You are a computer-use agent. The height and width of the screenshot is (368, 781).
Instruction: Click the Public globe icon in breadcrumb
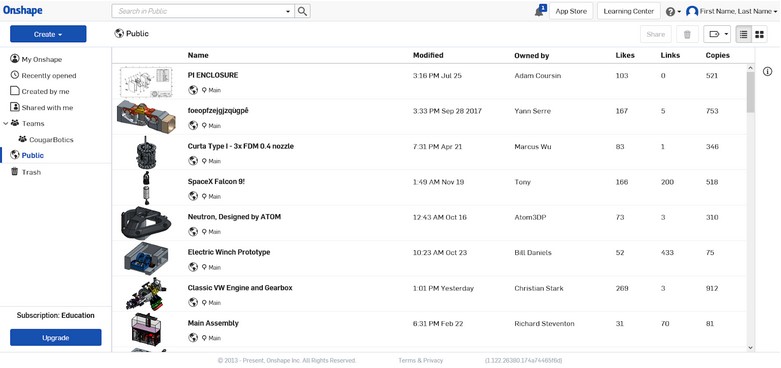(x=119, y=33)
